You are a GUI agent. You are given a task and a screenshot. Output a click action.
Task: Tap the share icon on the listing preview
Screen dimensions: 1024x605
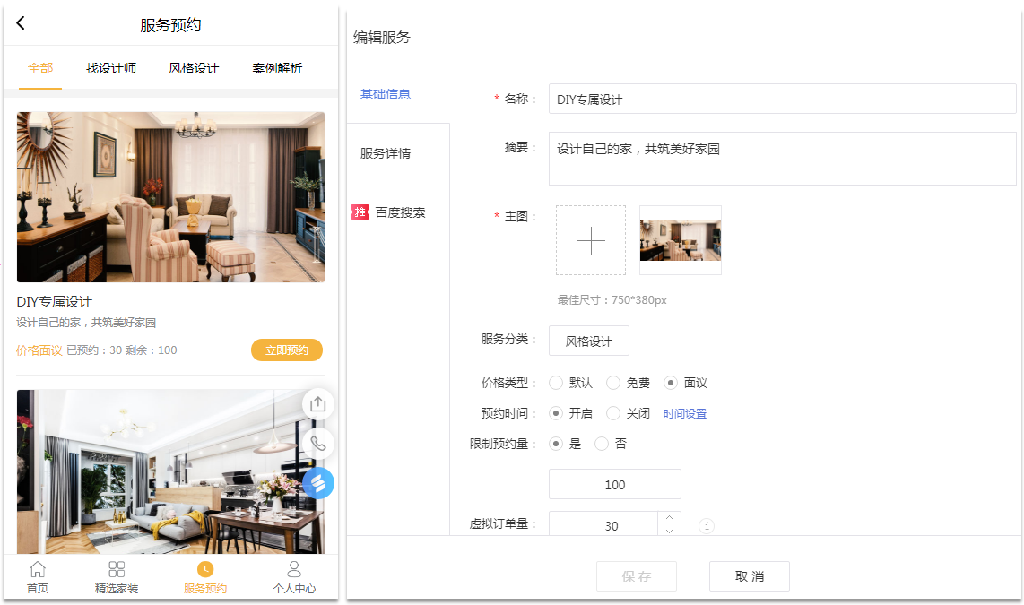point(318,403)
